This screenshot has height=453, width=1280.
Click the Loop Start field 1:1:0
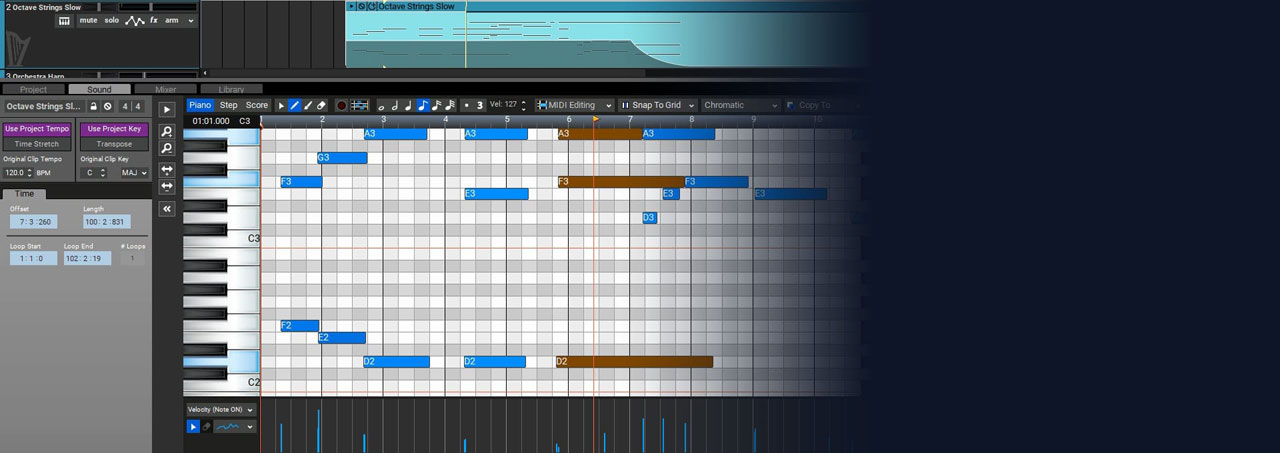point(33,258)
